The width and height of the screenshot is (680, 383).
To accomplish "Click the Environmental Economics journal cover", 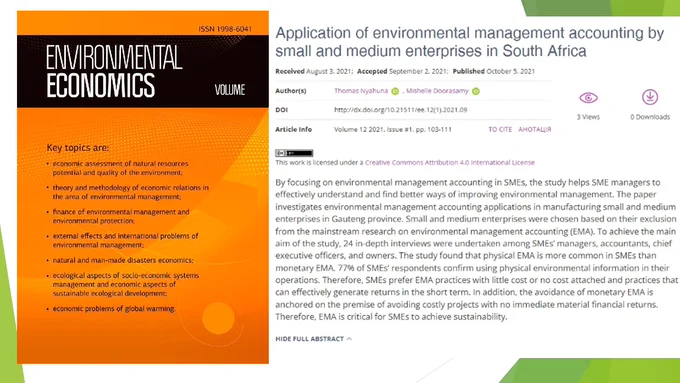I will (x=143, y=187).
